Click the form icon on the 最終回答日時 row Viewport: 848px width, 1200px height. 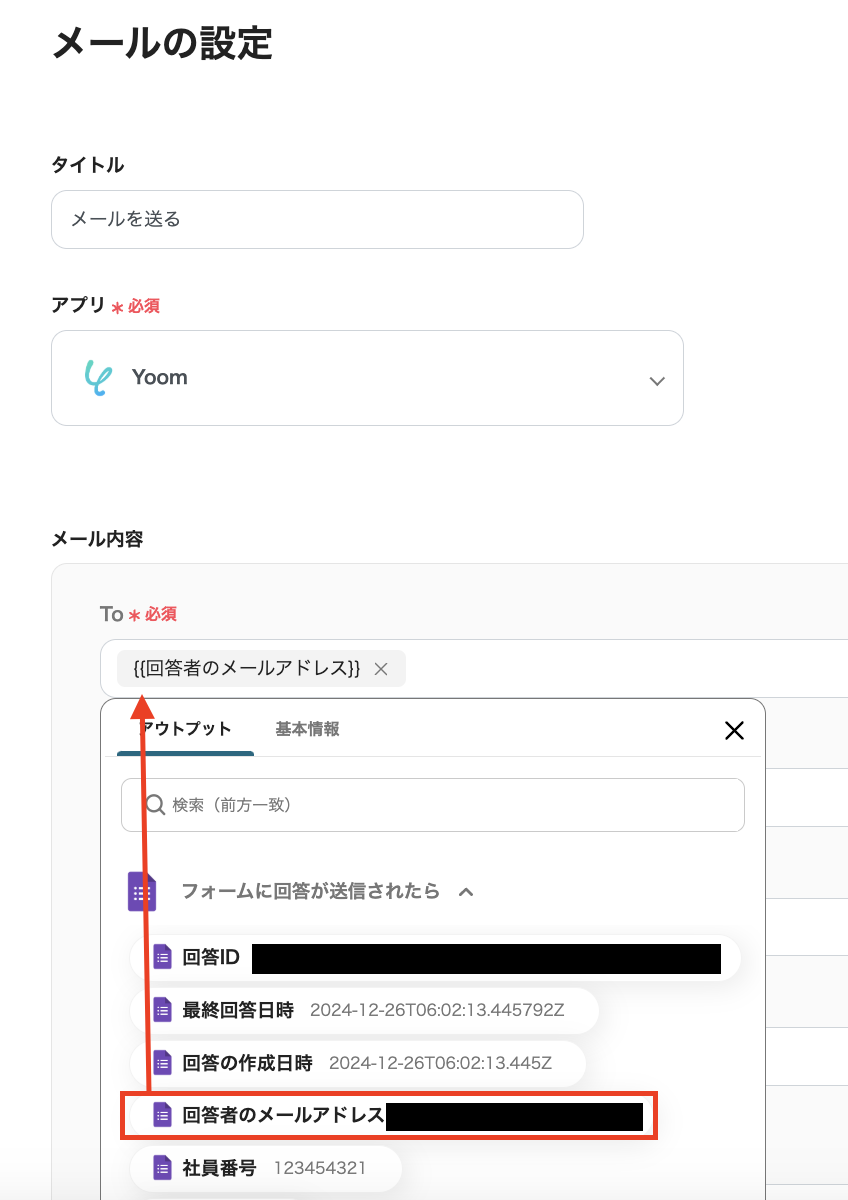pos(162,1010)
